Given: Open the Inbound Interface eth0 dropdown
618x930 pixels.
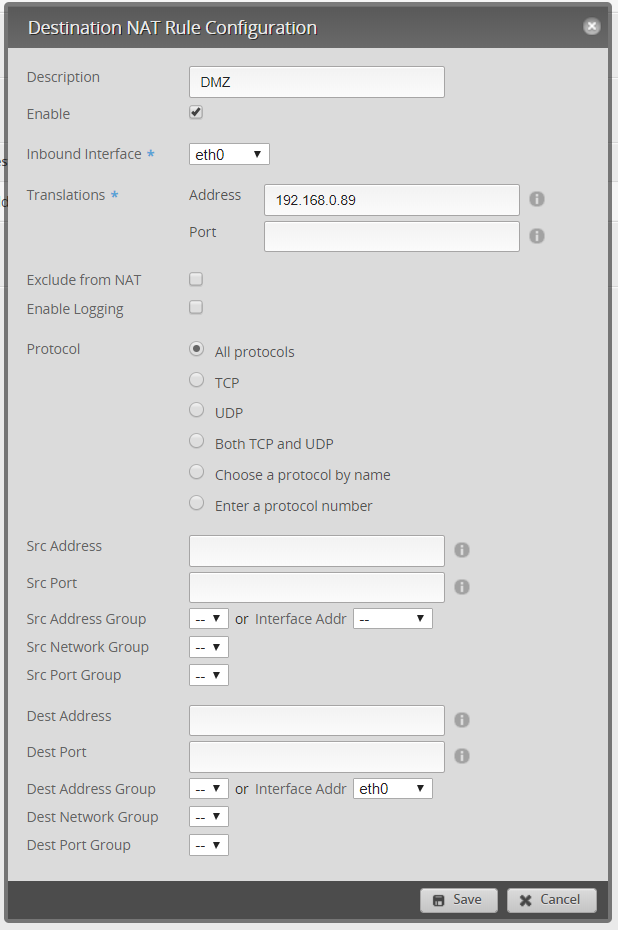Looking at the screenshot, I should pyautogui.click(x=229, y=154).
